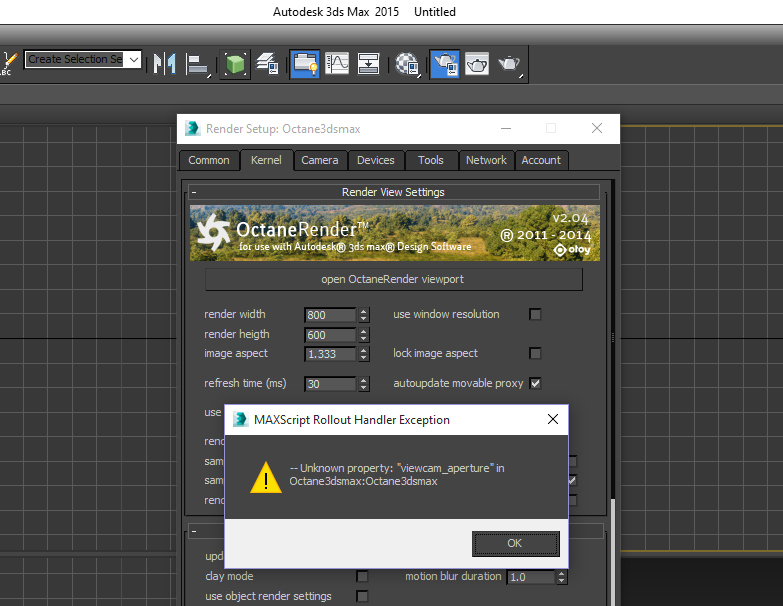Image resolution: width=783 pixels, height=606 pixels.
Task: Switch to the Camera tab
Action: 320,160
